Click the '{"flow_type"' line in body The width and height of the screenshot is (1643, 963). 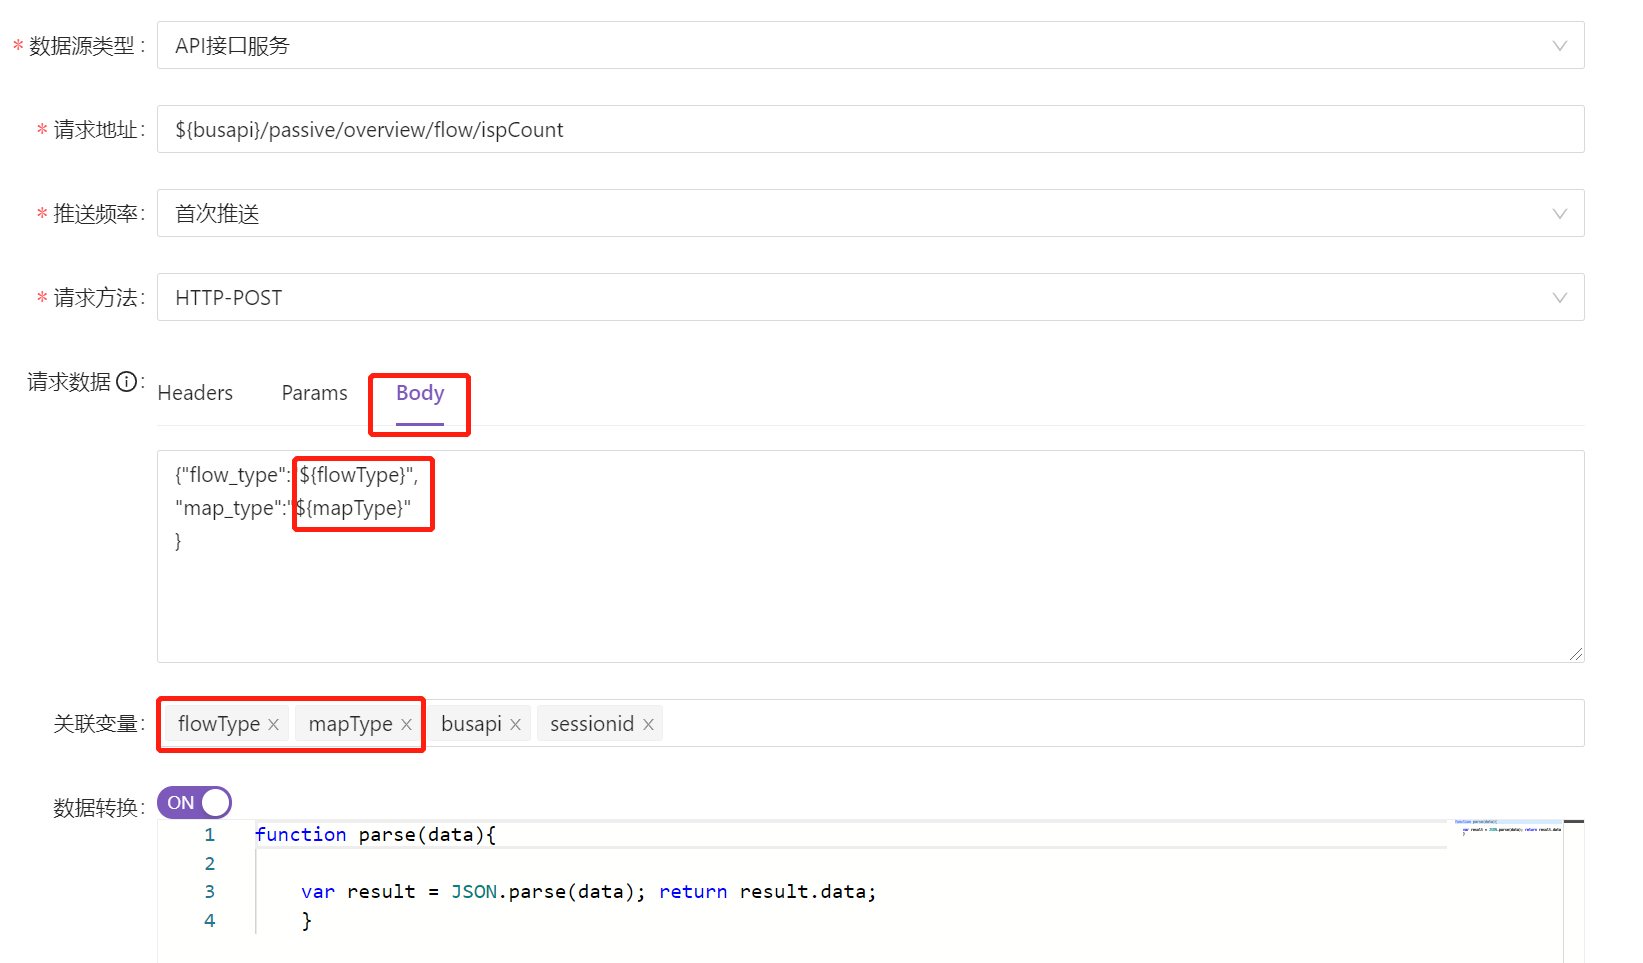[297, 475]
